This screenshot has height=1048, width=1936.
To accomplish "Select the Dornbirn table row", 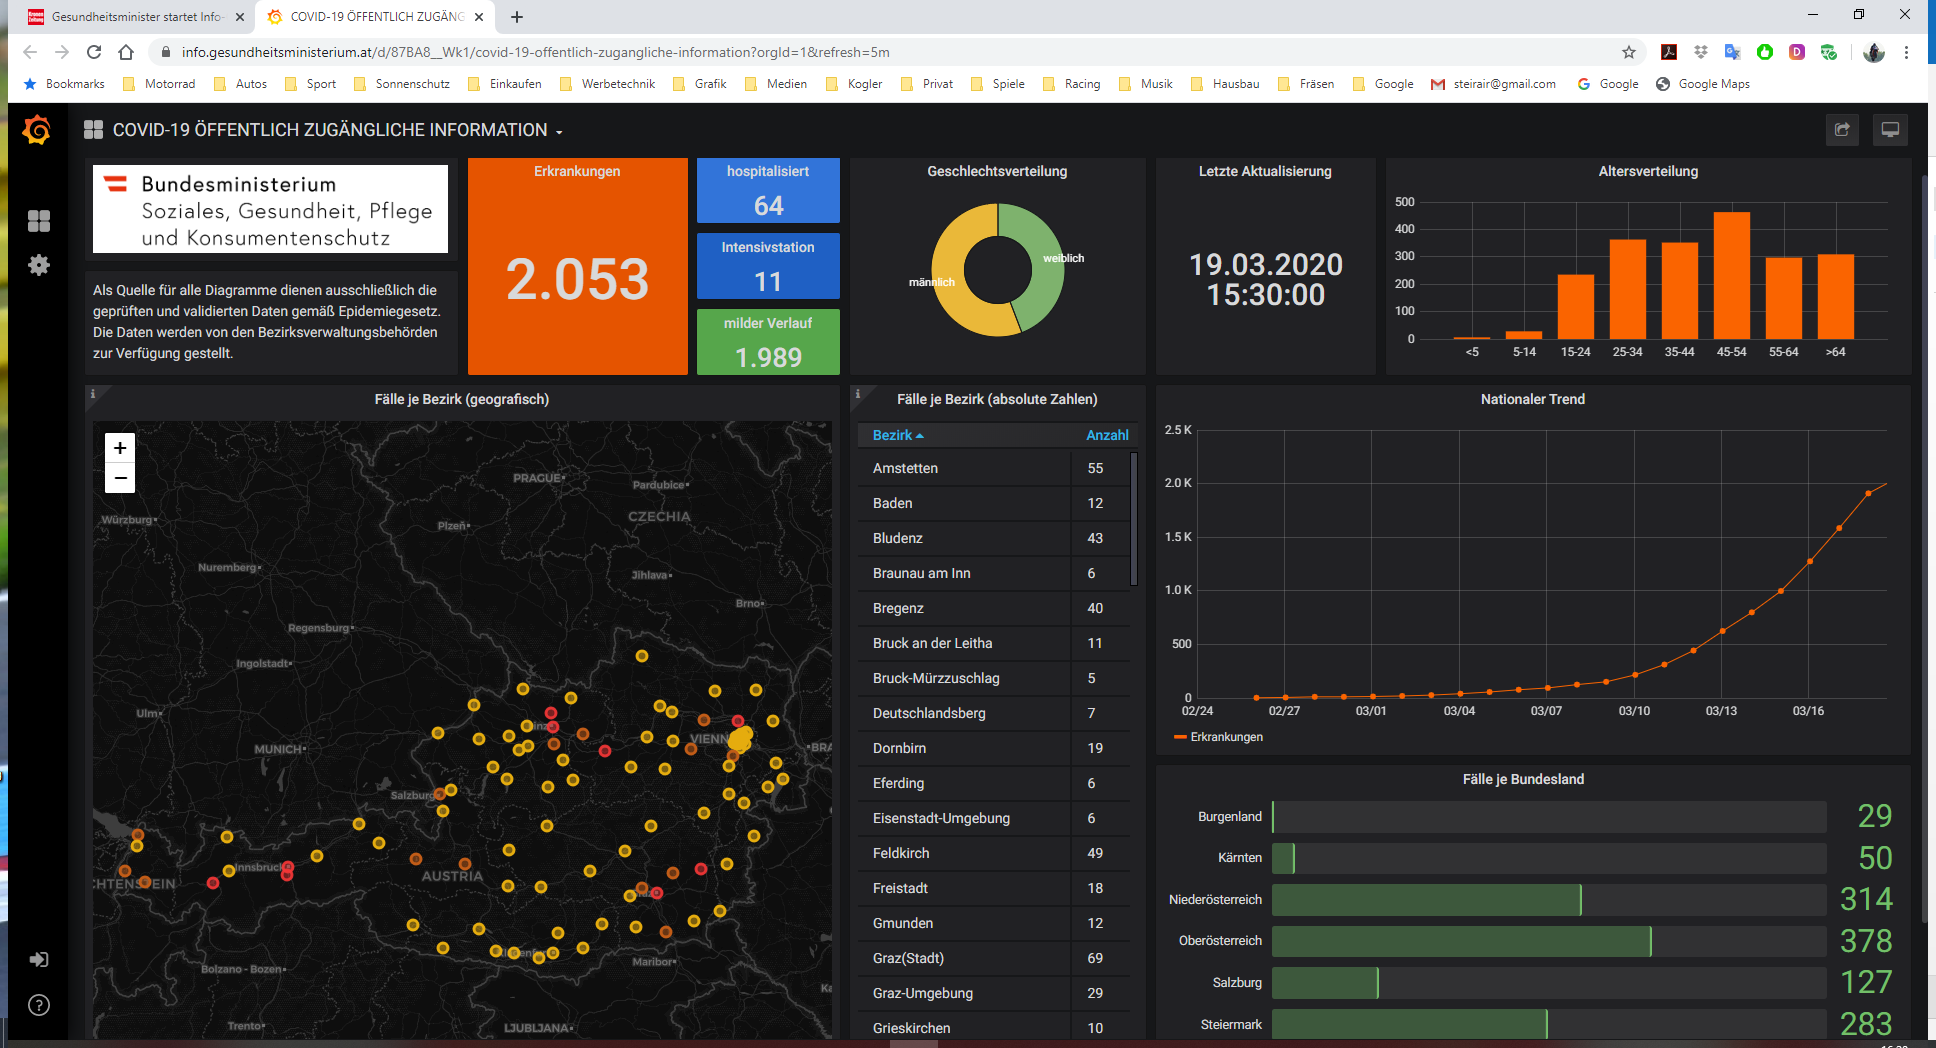I will [994, 748].
